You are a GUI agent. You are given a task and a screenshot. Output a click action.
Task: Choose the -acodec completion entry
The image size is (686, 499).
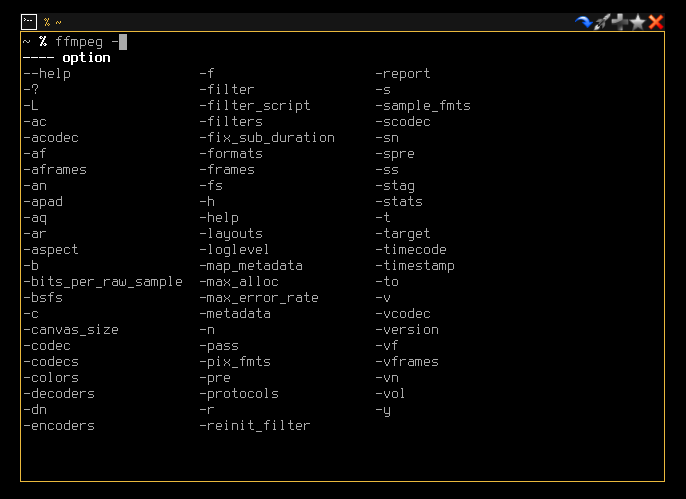point(51,138)
